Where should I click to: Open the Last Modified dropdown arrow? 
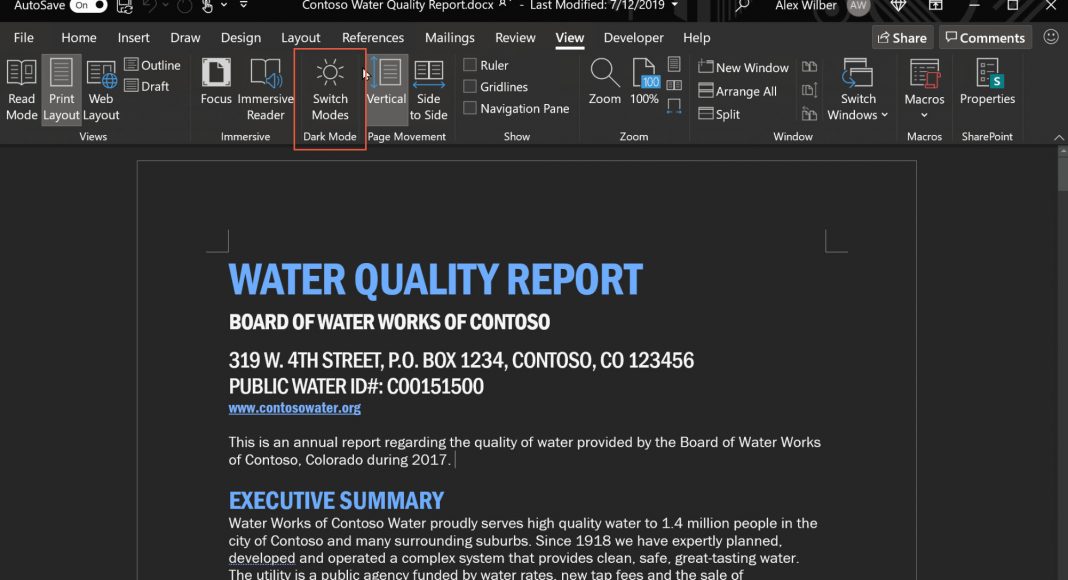tap(675, 5)
